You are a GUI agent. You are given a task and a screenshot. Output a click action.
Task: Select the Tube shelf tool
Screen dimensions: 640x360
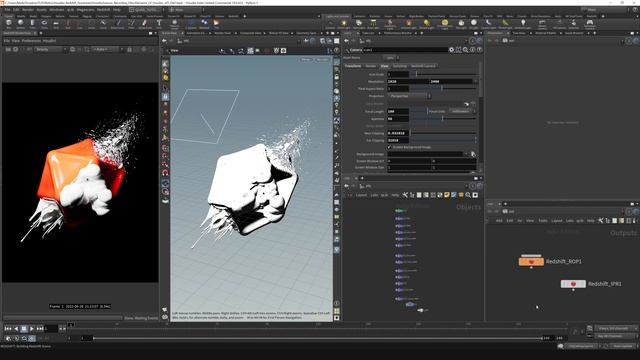(32, 24)
